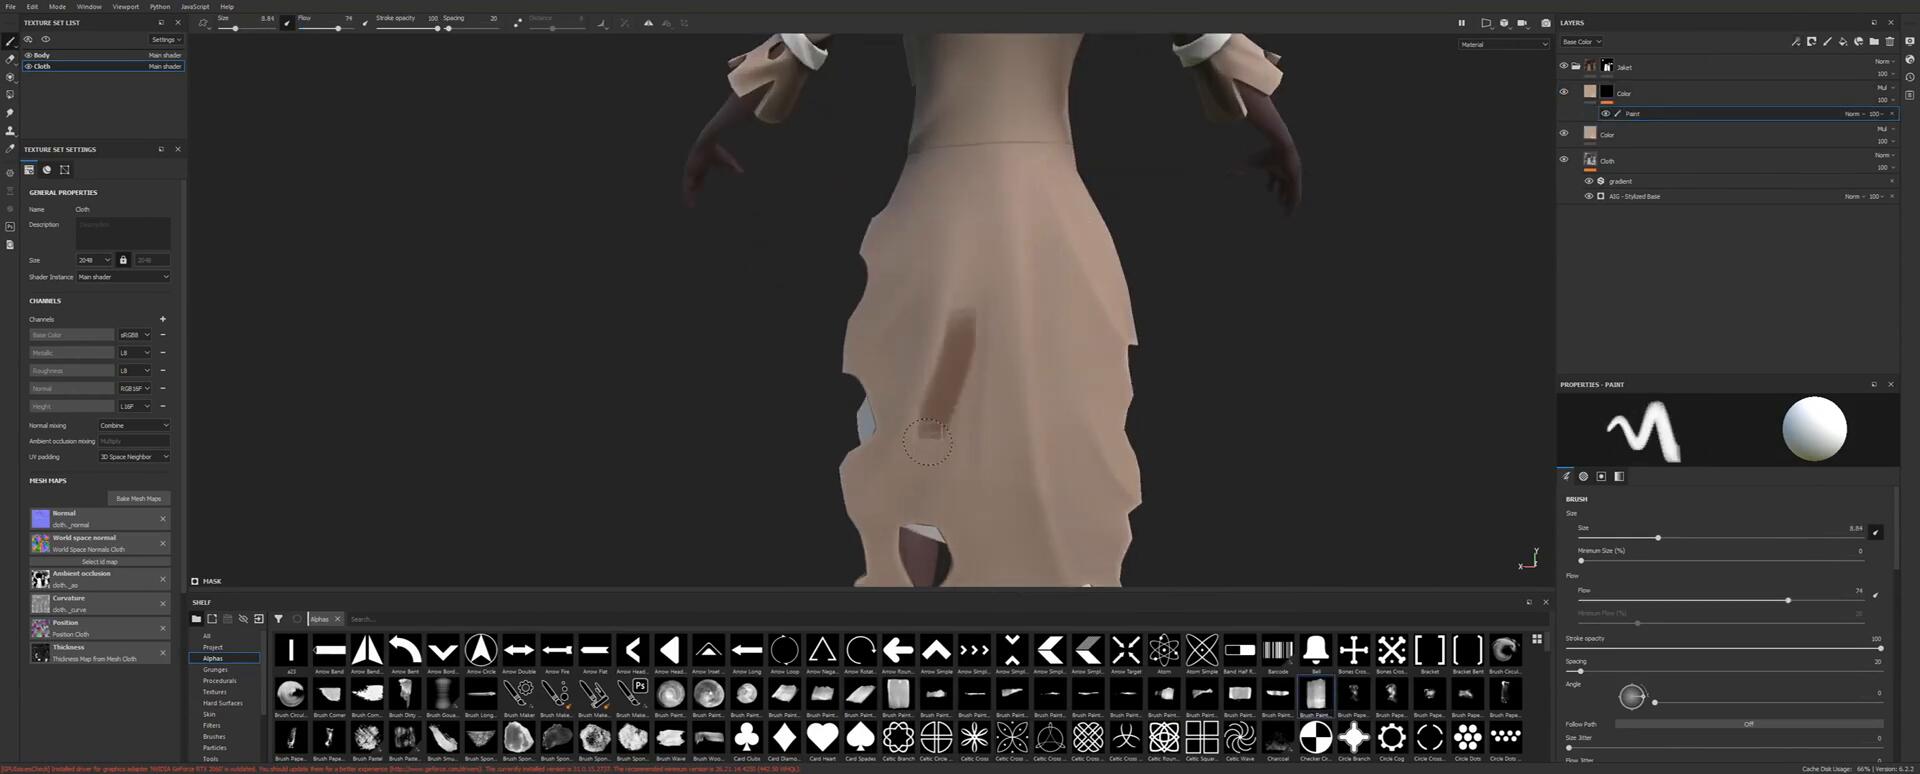Screen dimensions: 1920x774
Task: Click the Bake Mesh Maps button
Action: coord(138,498)
